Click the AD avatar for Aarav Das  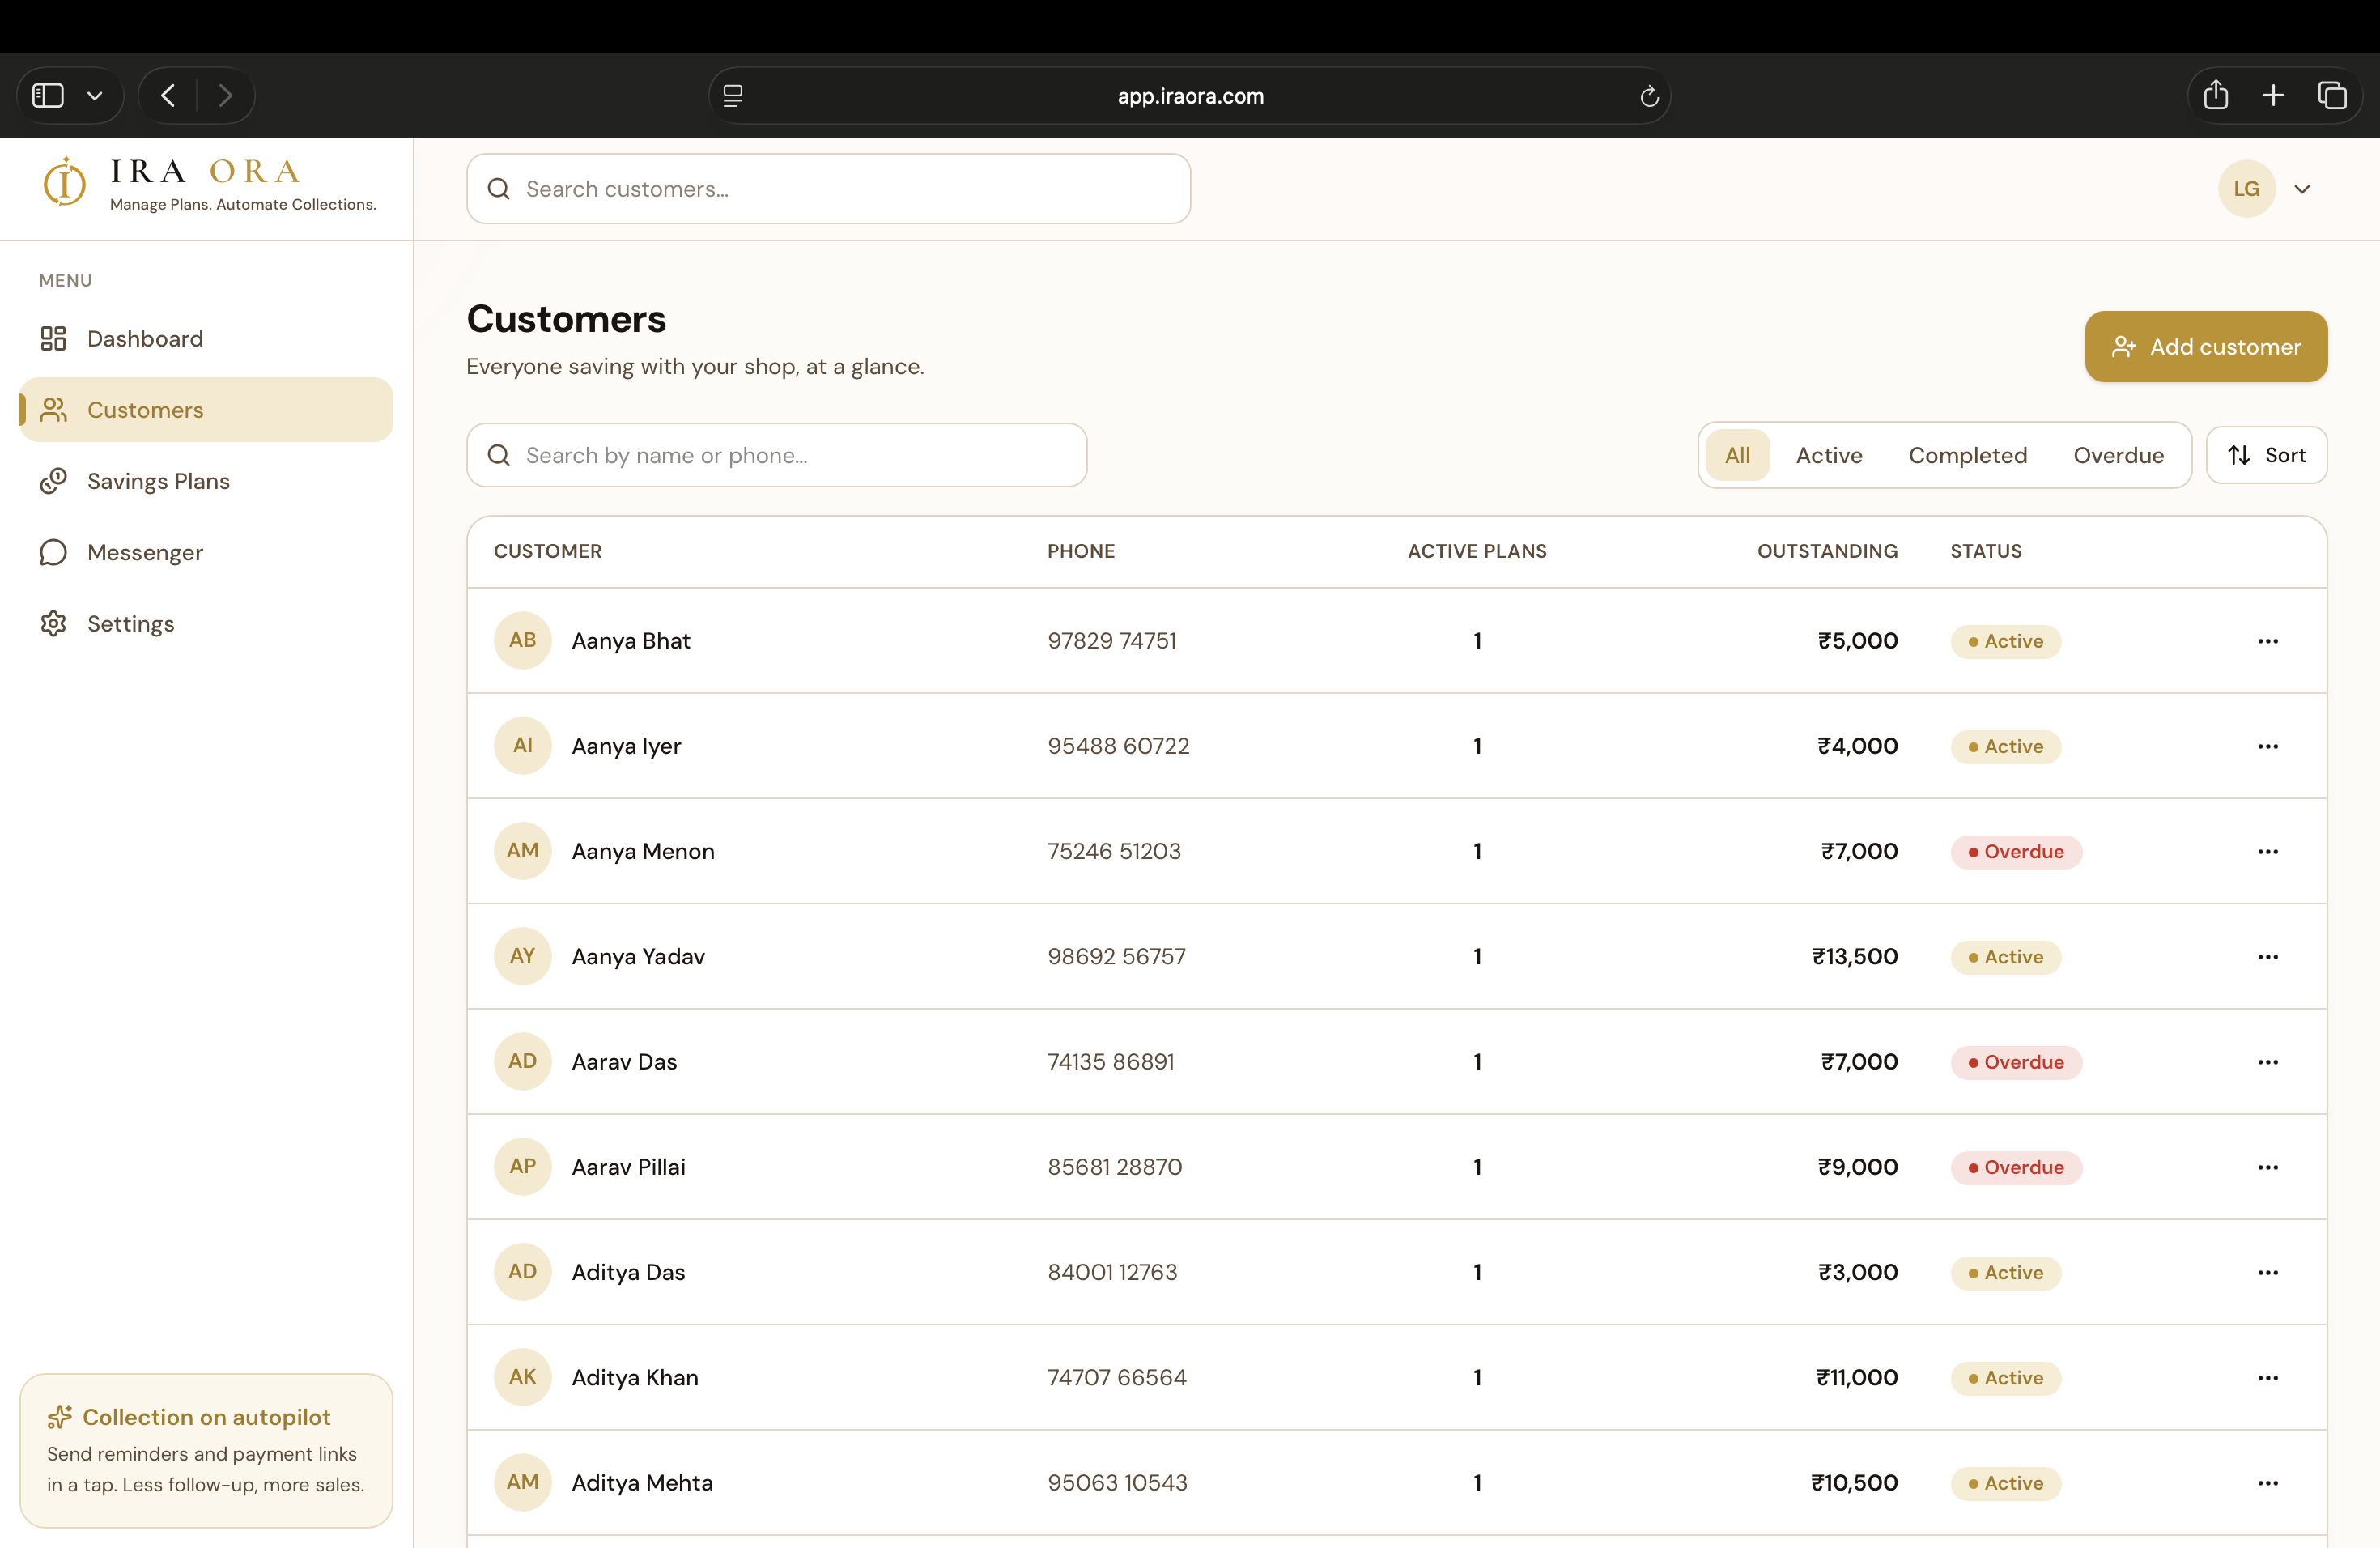coord(522,1061)
